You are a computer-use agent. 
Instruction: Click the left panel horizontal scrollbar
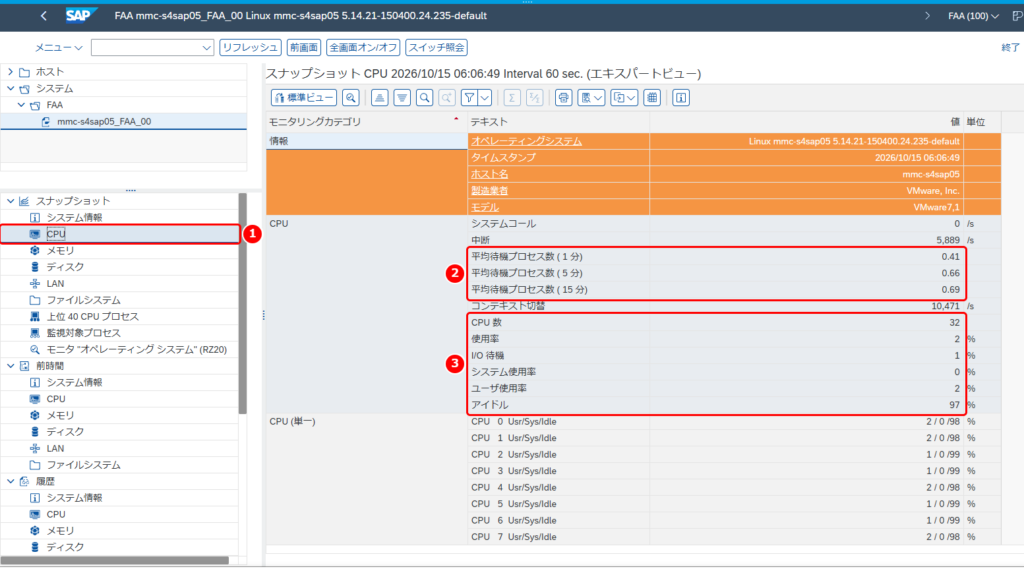115,561
